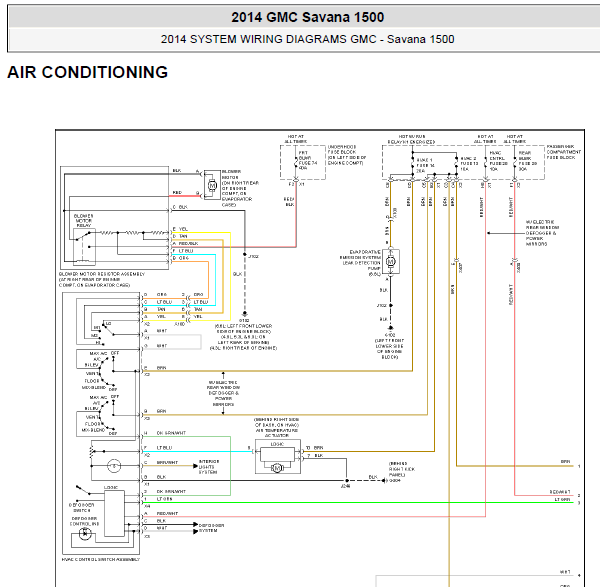
Task: Click the vertical "RED/BLK" label below underhood fuse block
Action: (x=289, y=202)
